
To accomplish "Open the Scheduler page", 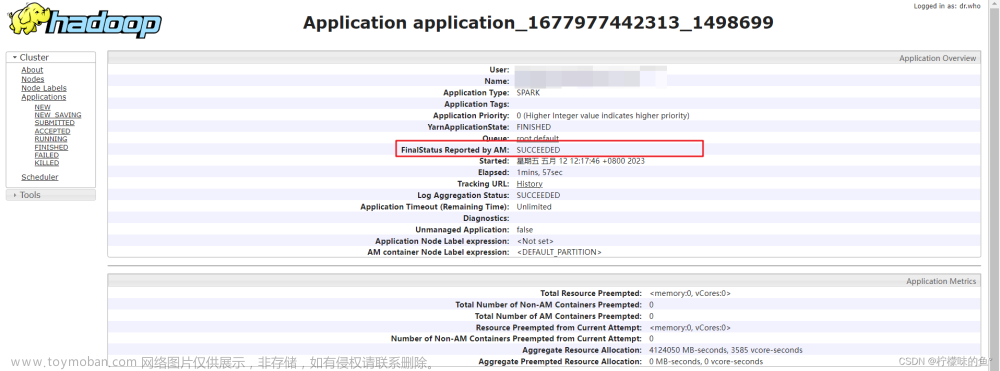I will pyautogui.click(x=40, y=177).
